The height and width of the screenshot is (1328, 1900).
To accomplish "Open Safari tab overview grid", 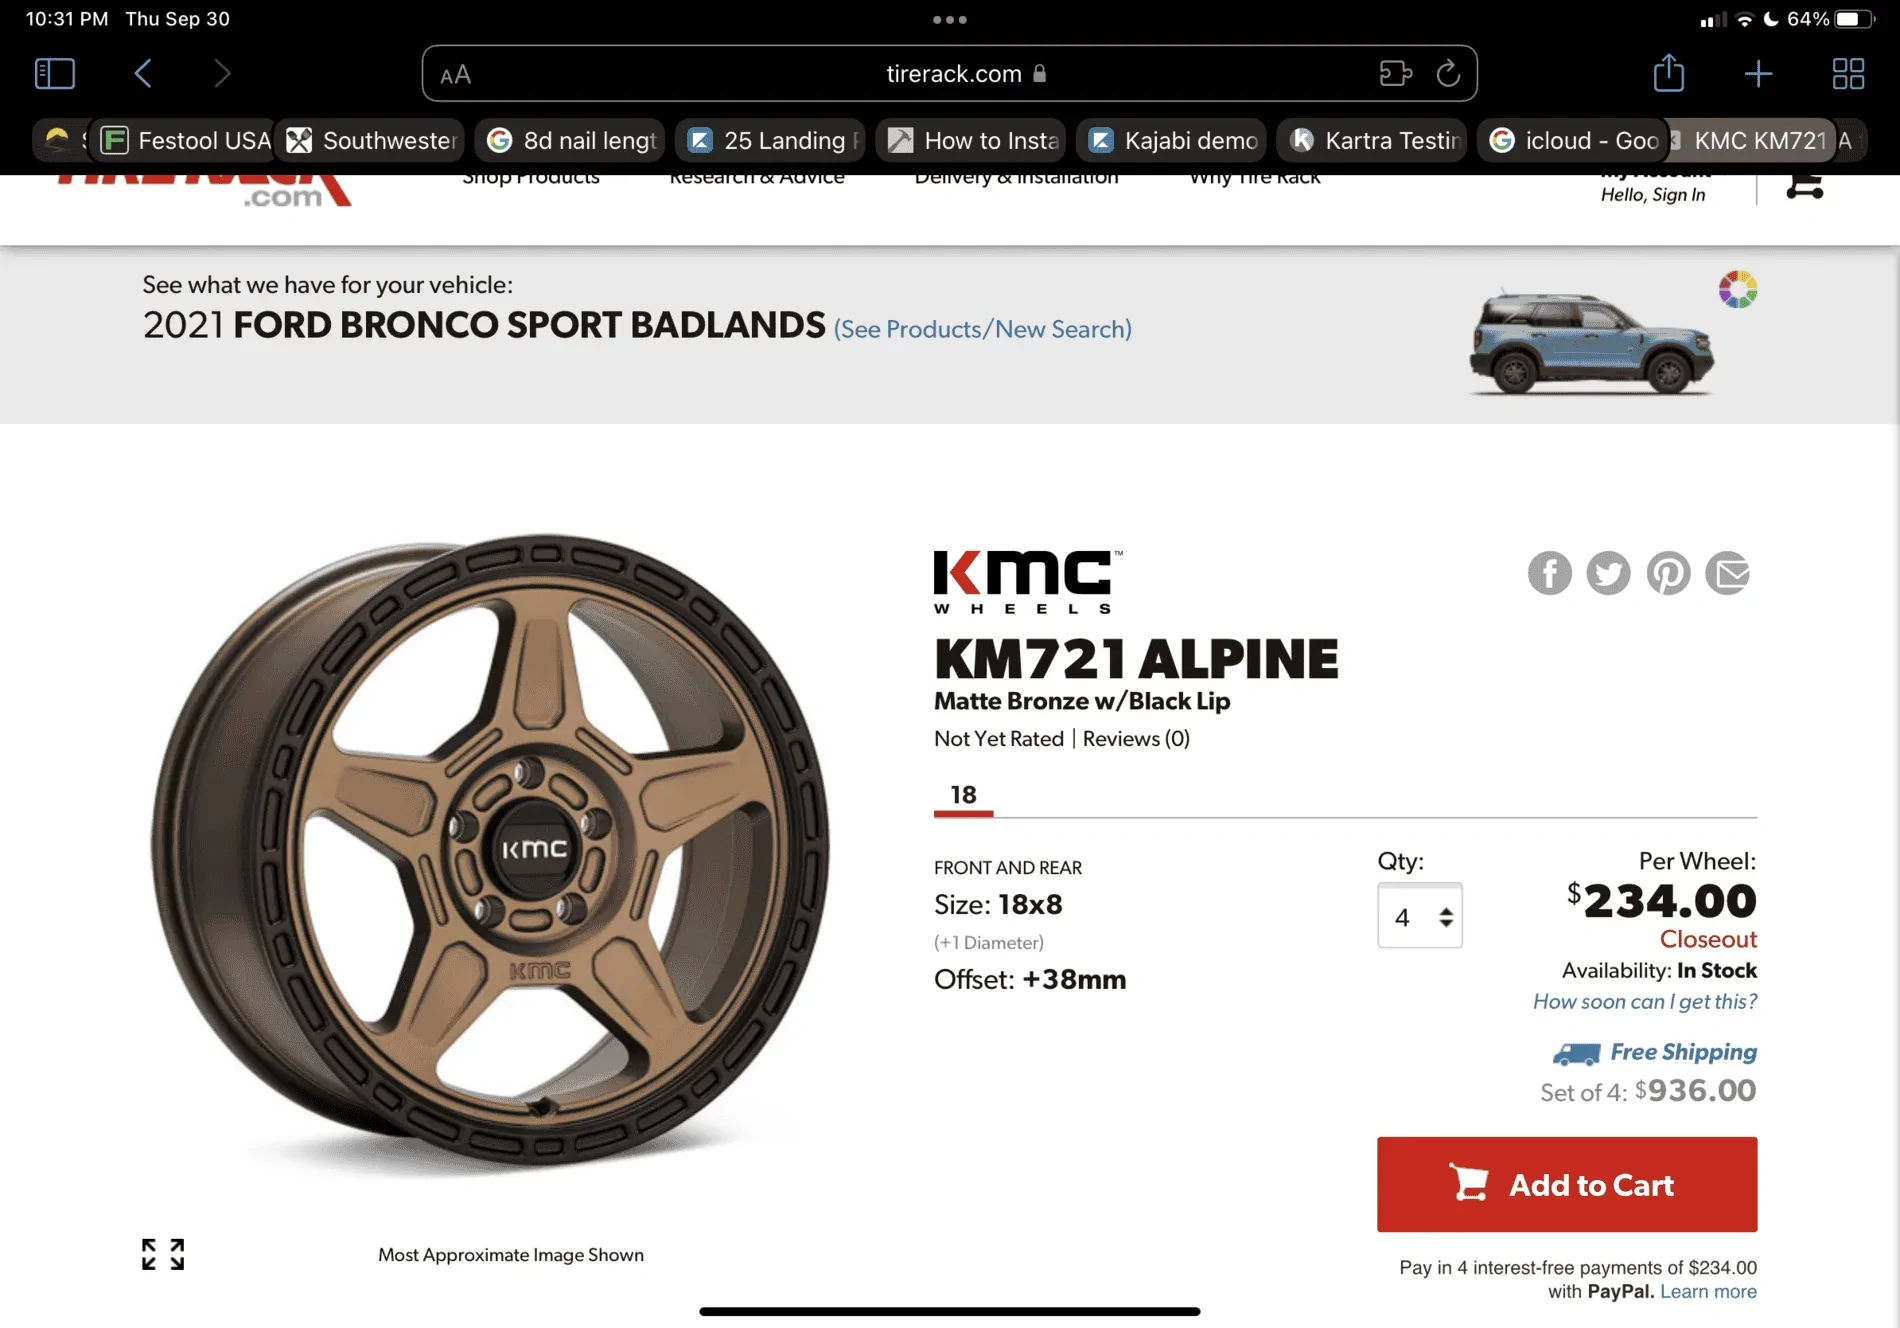I will point(1847,73).
